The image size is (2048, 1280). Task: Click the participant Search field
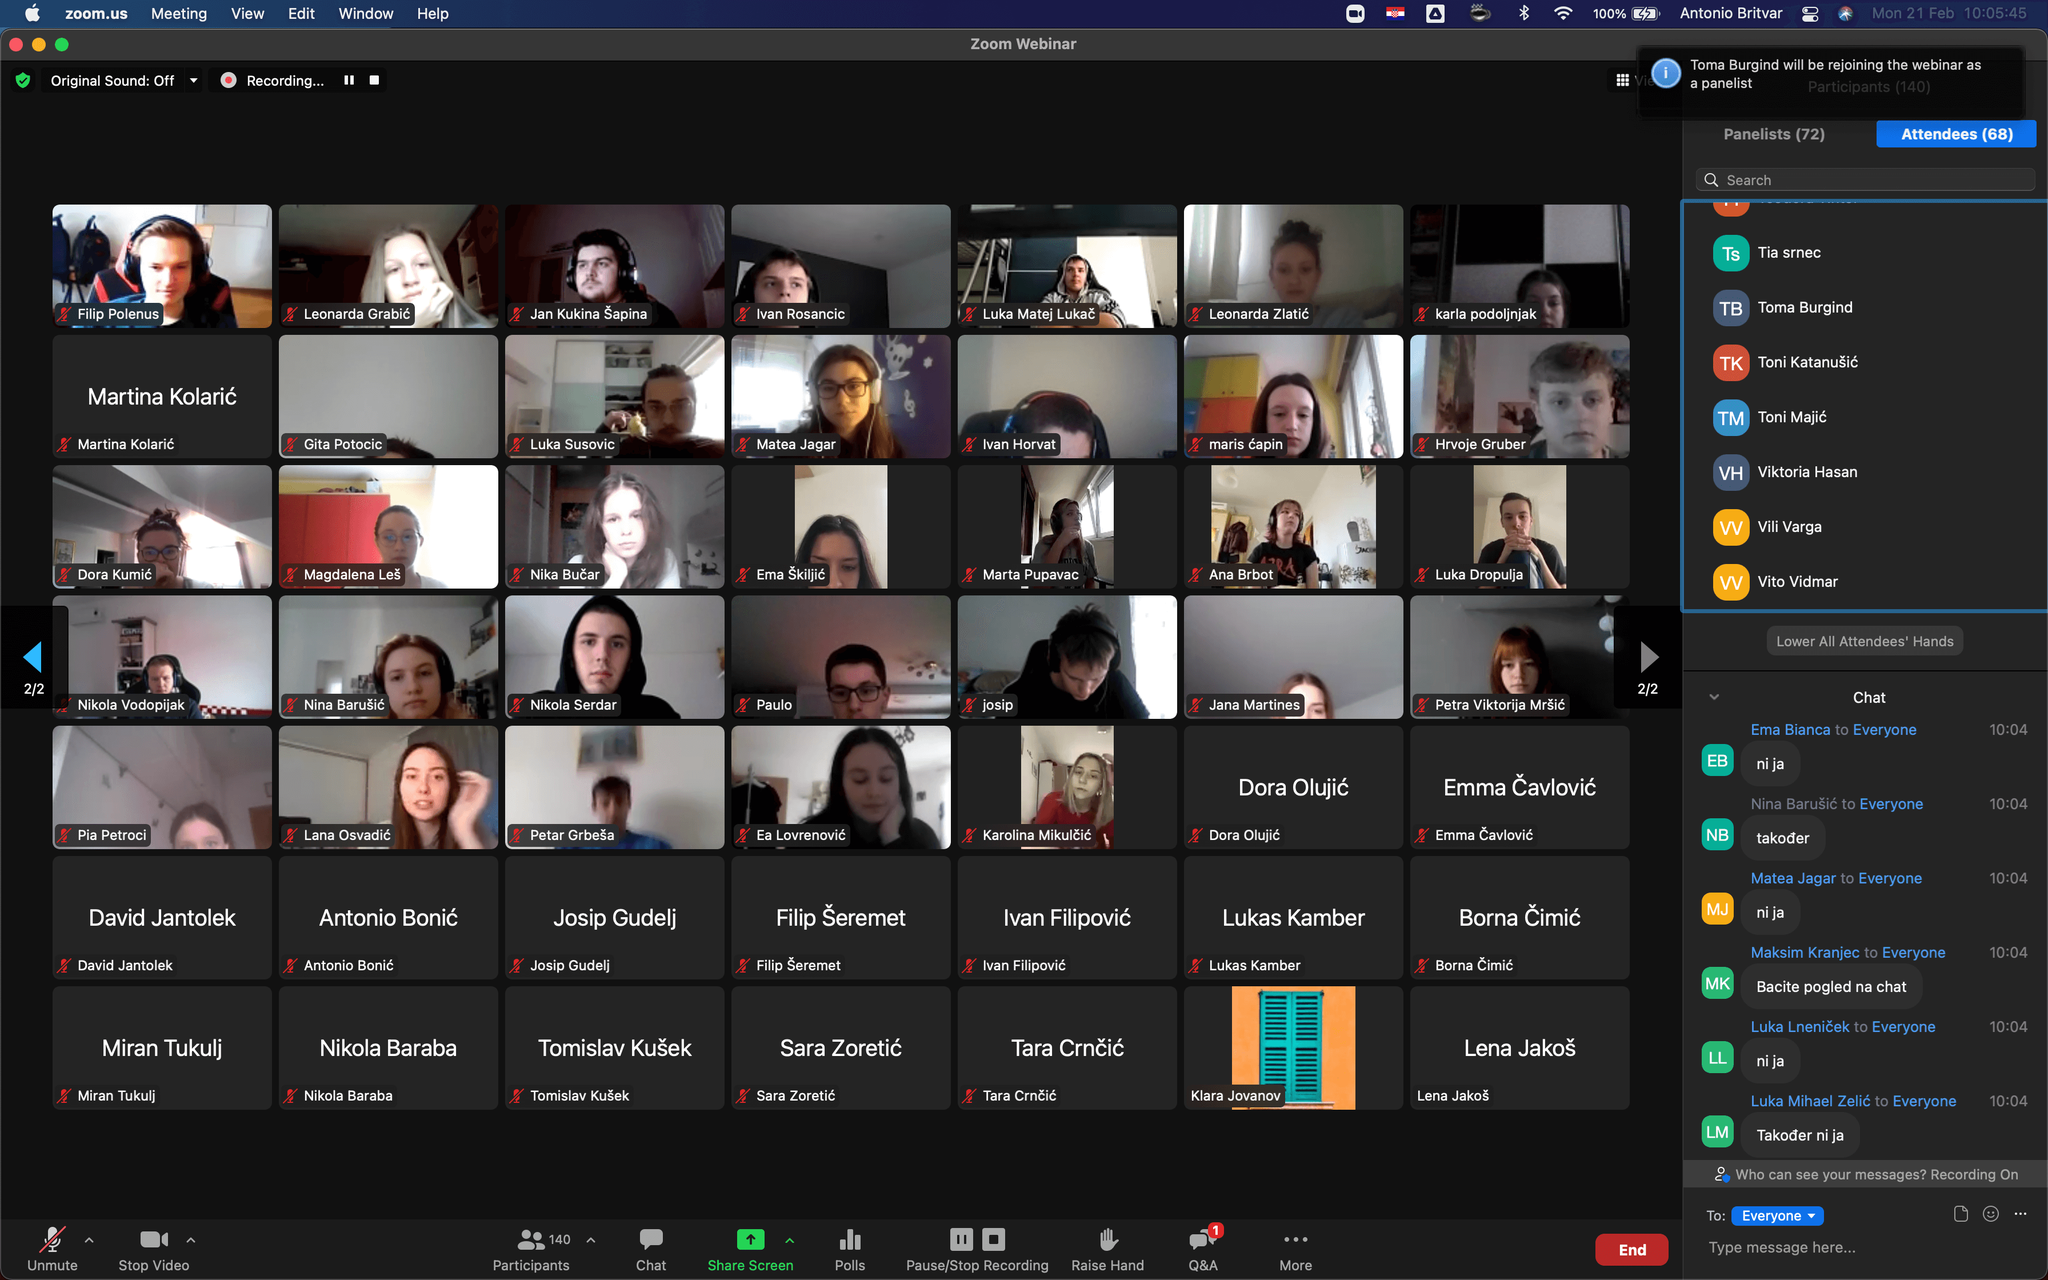1865,180
